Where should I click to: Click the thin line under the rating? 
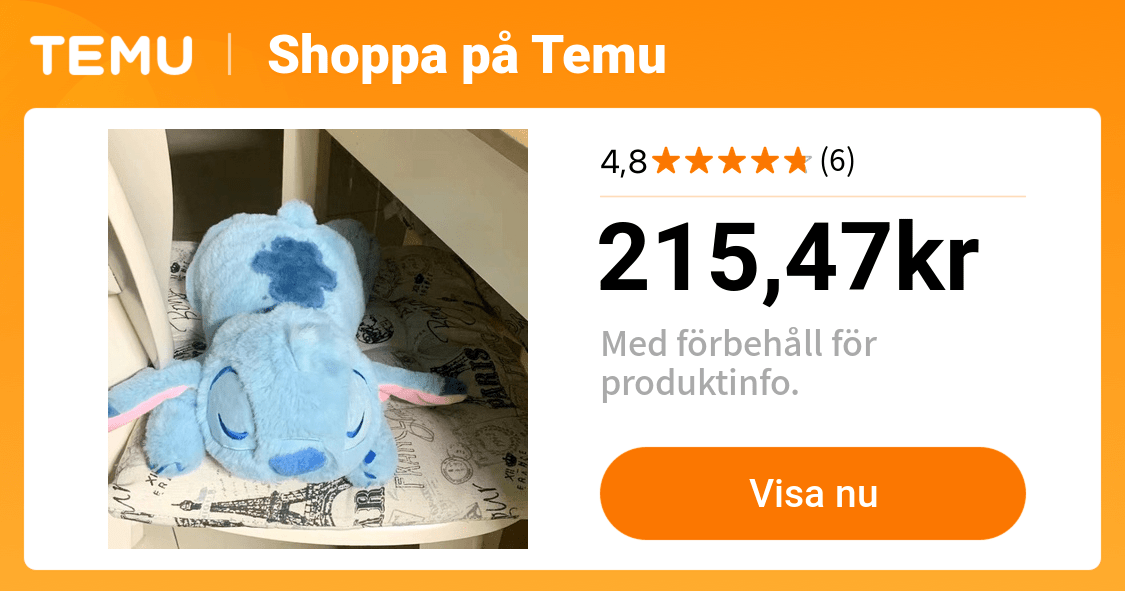tap(813, 196)
